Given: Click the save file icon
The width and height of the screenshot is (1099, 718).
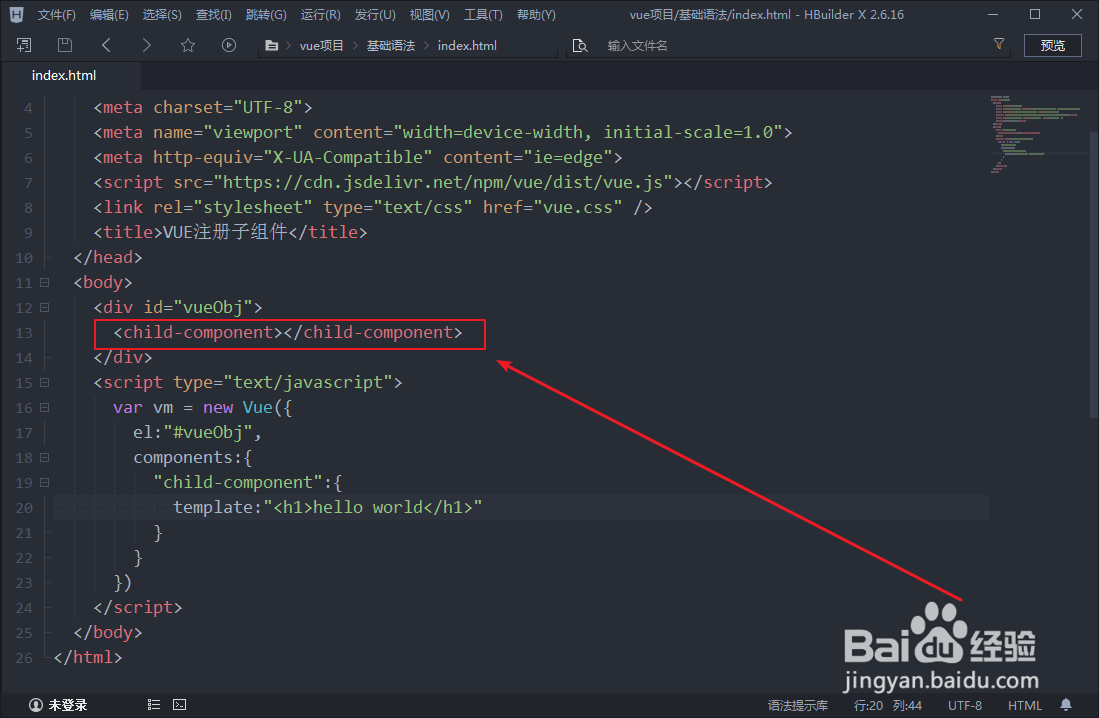Looking at the screenshot, I should pyautogui.click(x=64, y=46).
